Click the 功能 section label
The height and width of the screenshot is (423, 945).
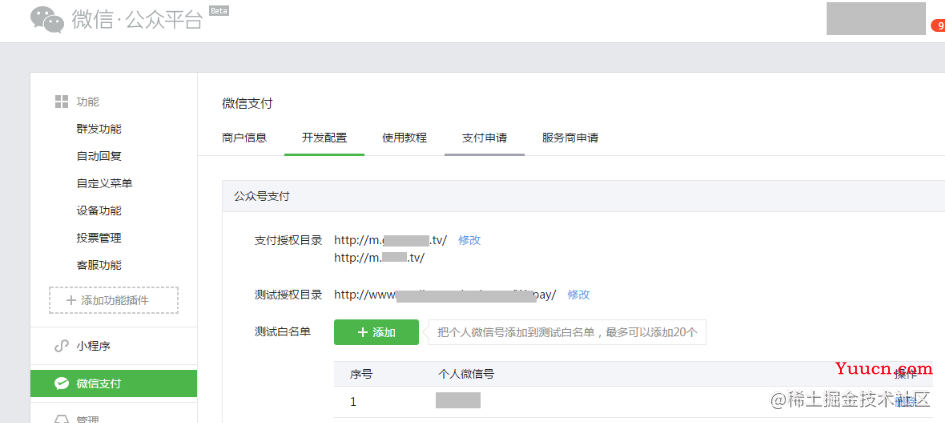click(x=87, y=101)
